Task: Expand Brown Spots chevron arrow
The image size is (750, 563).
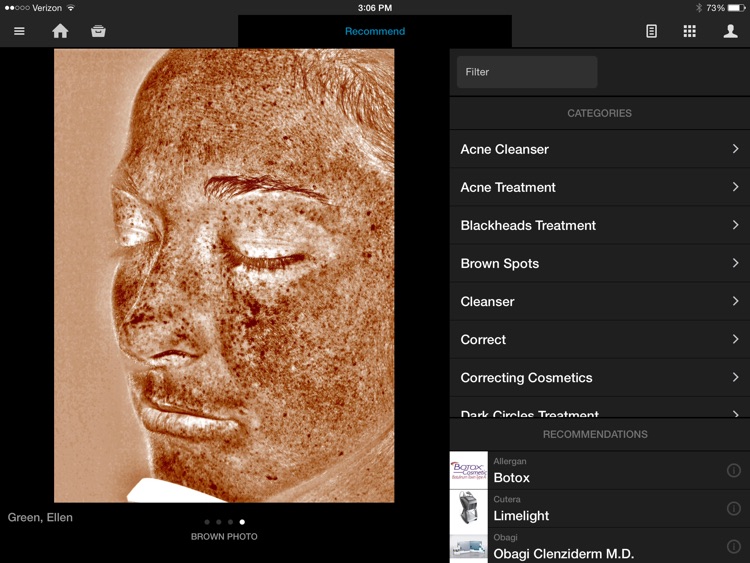Action: [x=735, y=263]
